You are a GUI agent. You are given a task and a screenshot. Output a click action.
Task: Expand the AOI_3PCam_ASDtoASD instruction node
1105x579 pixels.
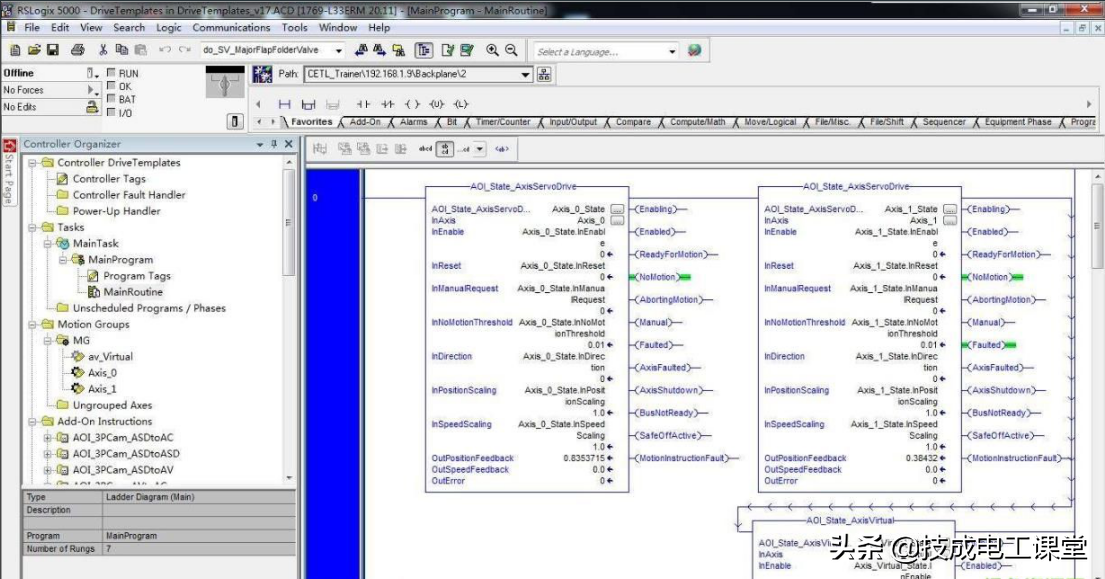click(48, 454)
